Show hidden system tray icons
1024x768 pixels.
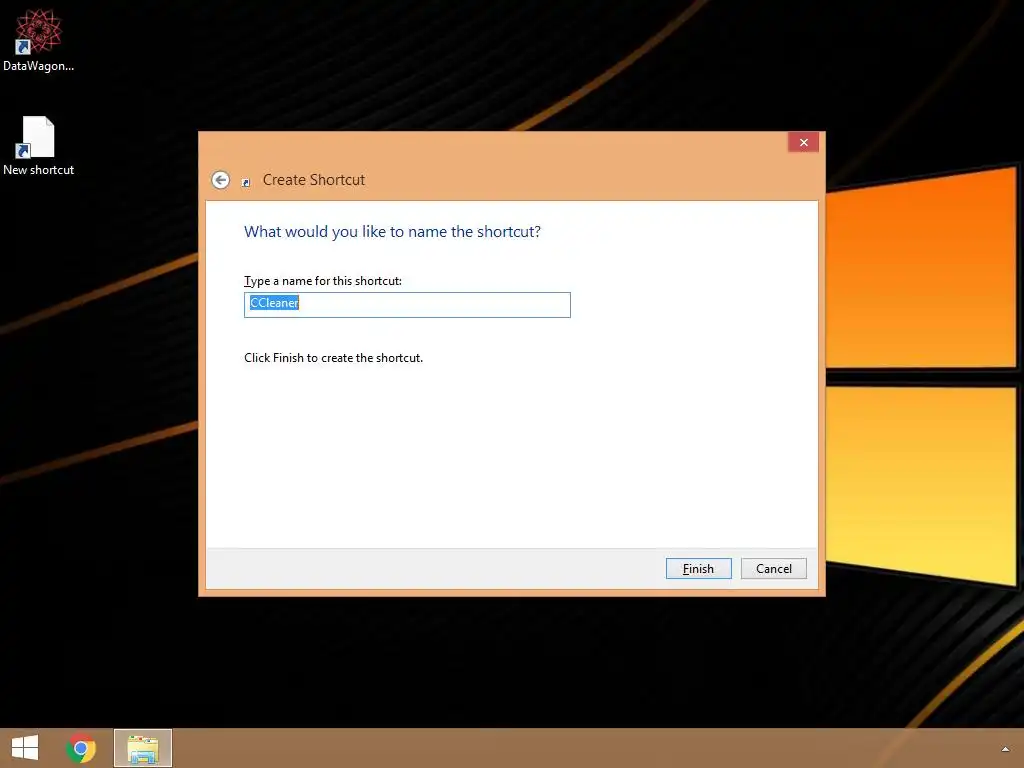tap(1005, 748)
